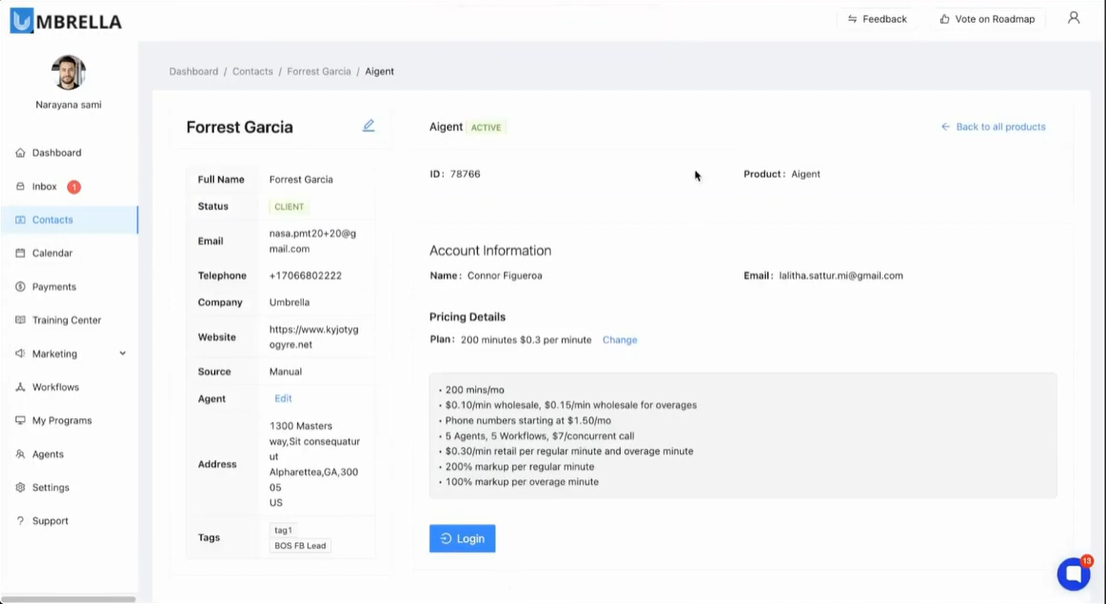The image size is (1106, 604).
Task: Click the Login button
Action: tap(462, 539)
